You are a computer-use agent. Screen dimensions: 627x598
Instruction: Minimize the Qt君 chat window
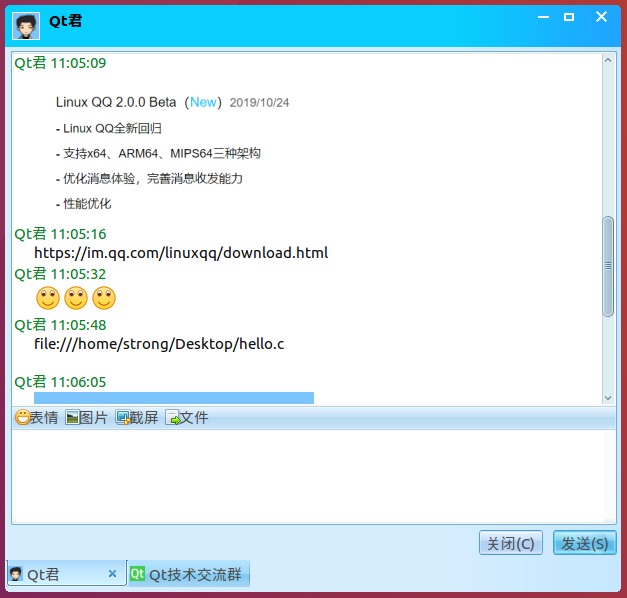(x=543, y=17)
